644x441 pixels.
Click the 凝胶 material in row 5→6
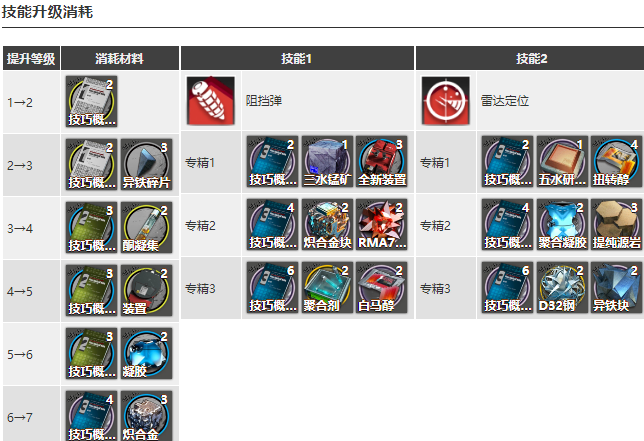146,354
